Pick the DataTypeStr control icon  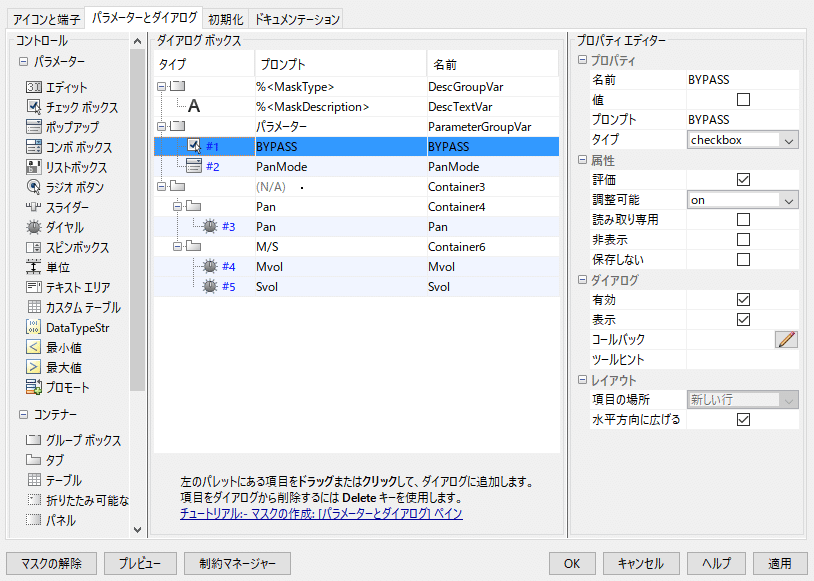34,327
